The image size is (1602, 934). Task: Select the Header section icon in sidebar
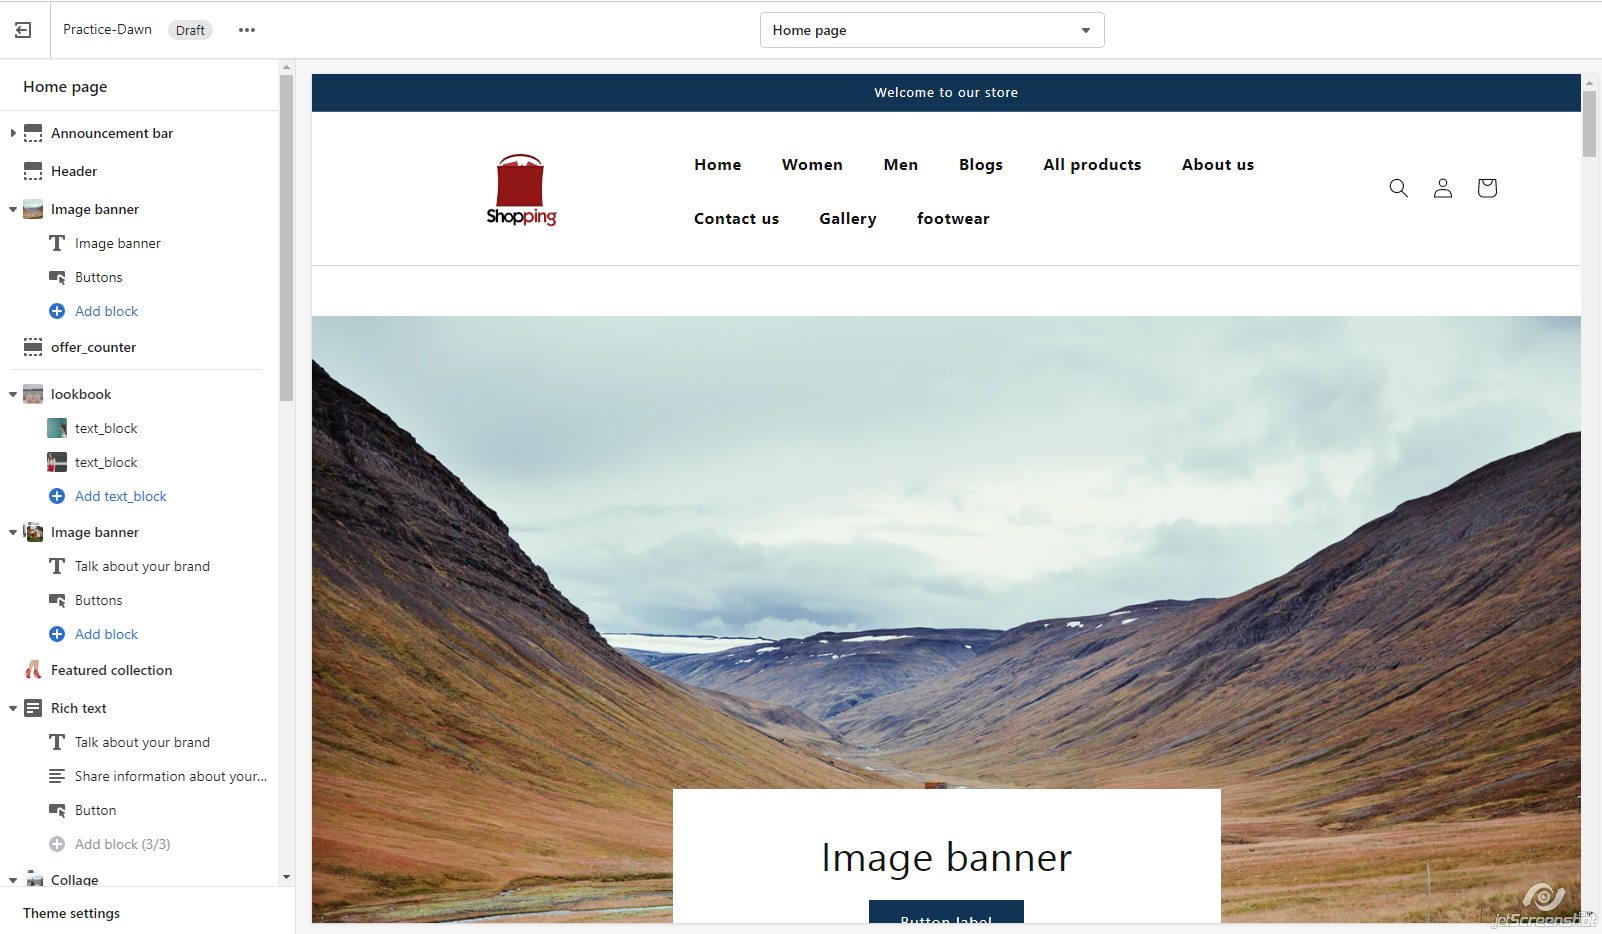(33, 171)
